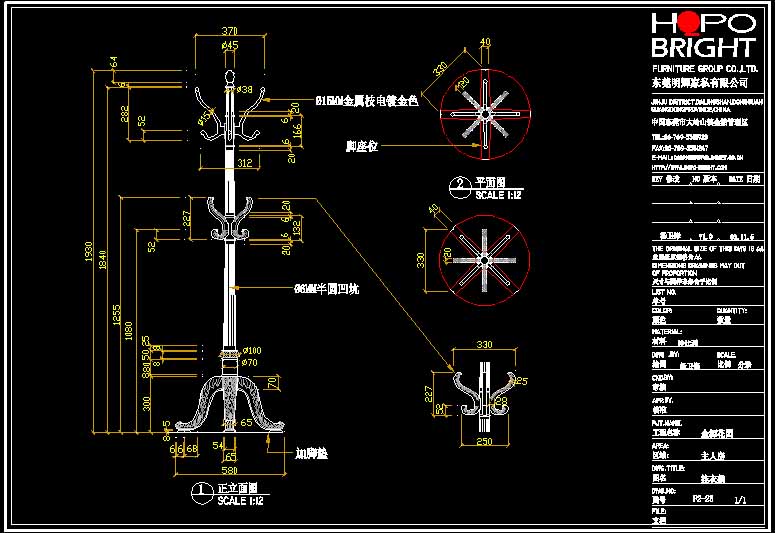Screen dimensions: 775x533
Task: Click the HOPO BRIGHT logo
Action: point(704,35)
